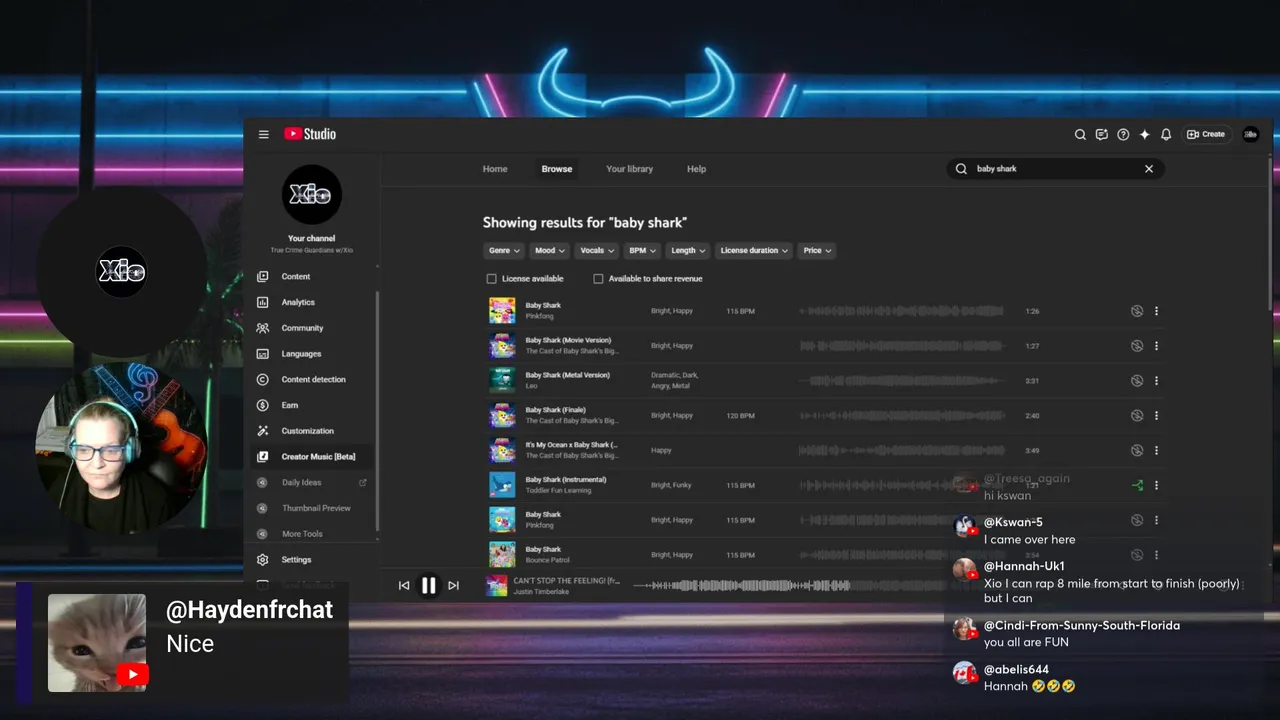Open the three-dot menu for It's My Ocean x Baby Shark
Viewport: 1280px width, 720px height.
click(1157, 450)
